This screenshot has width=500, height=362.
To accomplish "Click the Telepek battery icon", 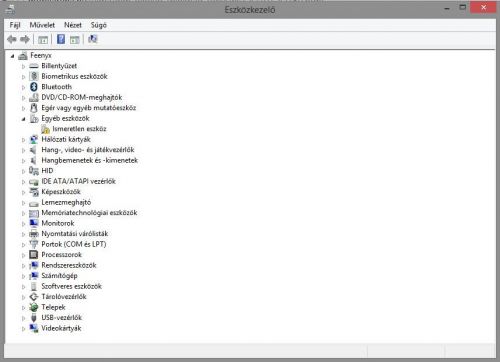I will (x=34, y=307).
